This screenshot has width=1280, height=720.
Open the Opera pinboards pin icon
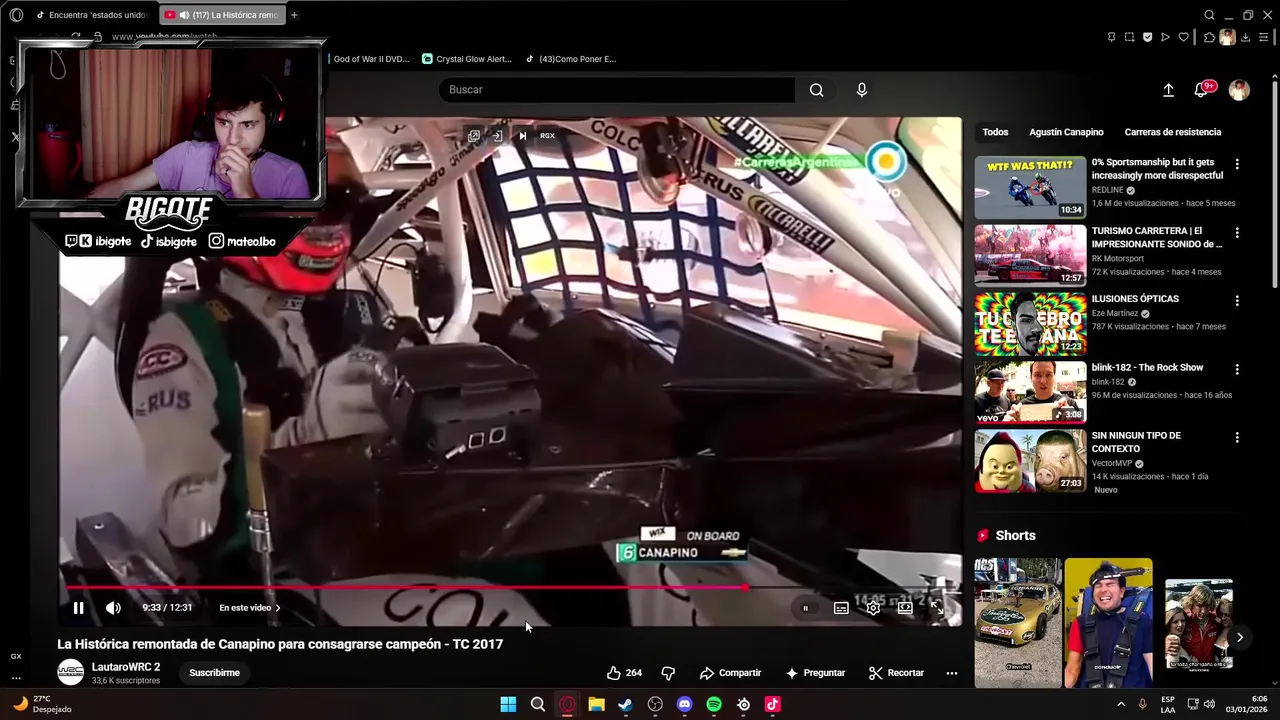click(x=1112, y=37)
